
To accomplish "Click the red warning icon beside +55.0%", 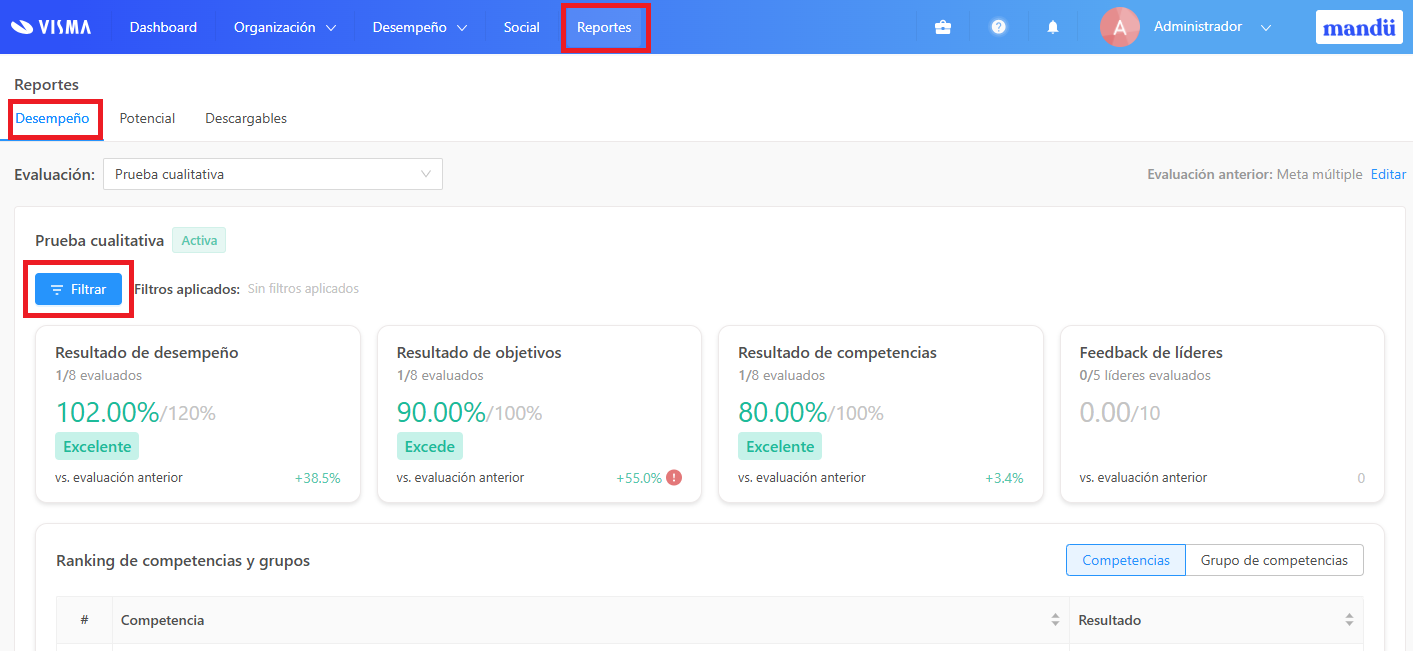I will [674, 478].
